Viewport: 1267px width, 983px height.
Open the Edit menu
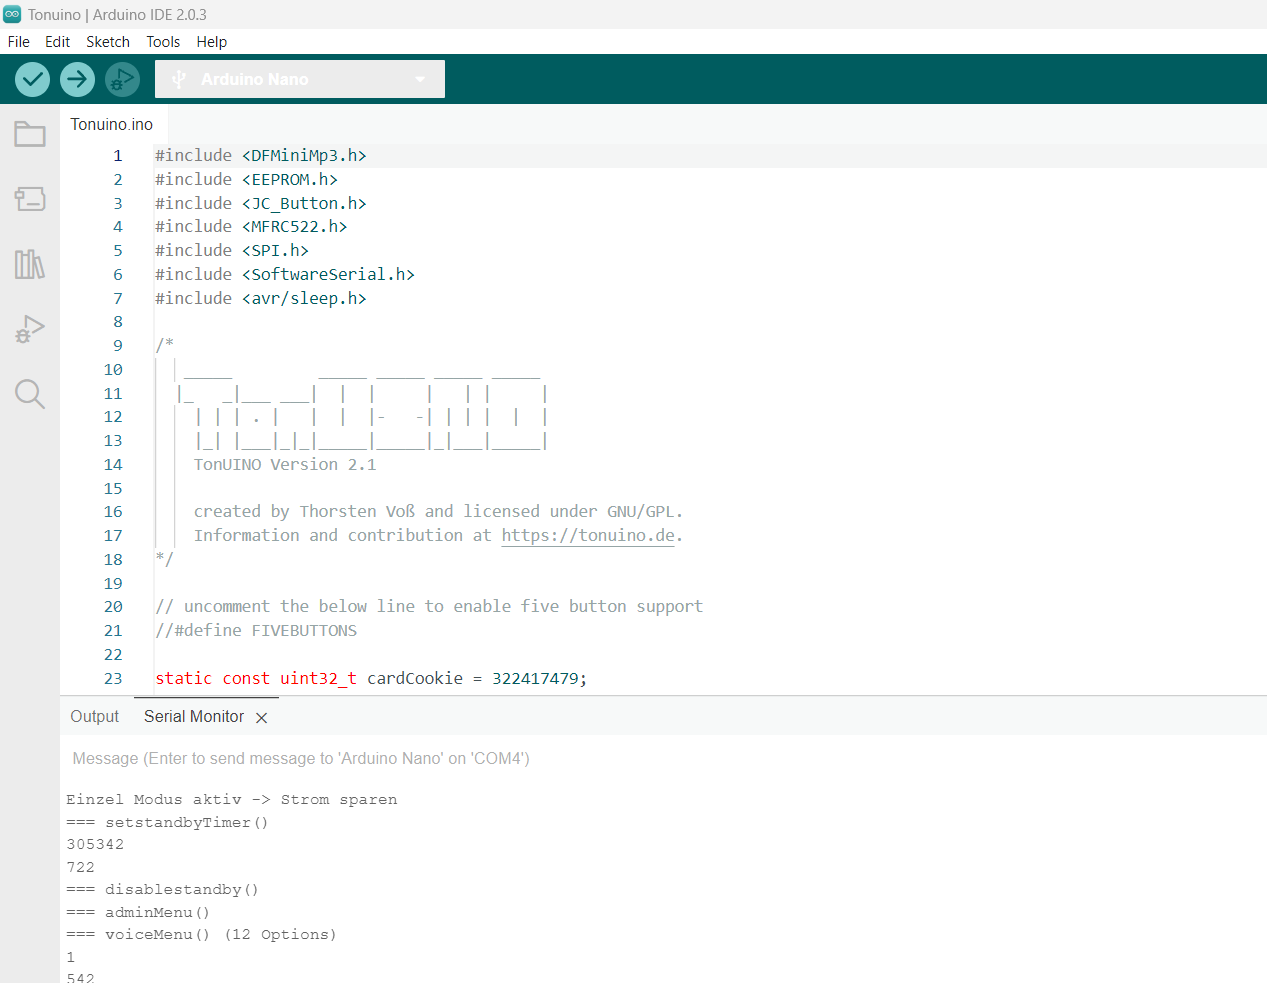coord(57,42)
